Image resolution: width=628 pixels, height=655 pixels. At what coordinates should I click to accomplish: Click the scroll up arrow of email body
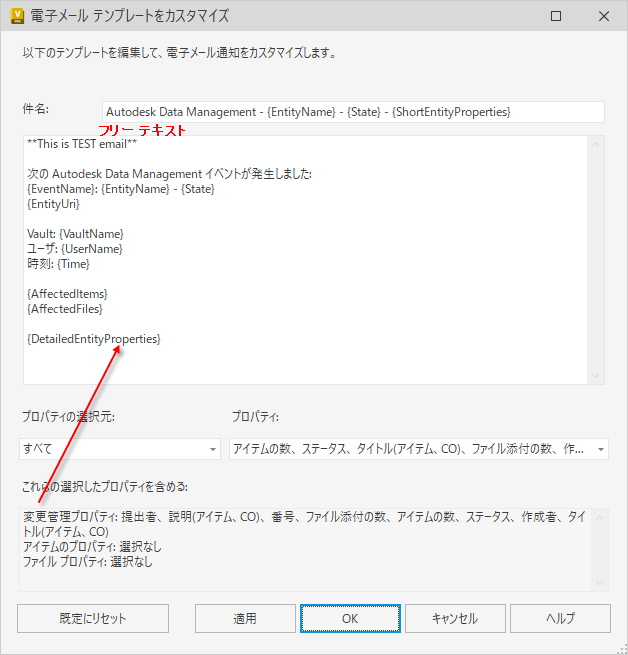point(595,145)
